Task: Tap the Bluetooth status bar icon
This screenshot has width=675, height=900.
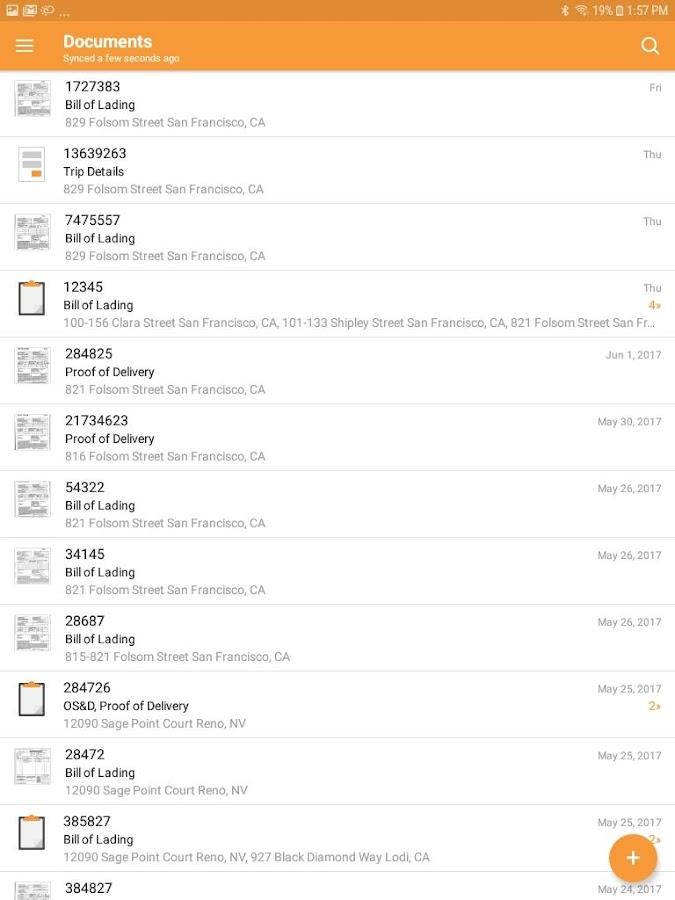Action: pyautogui.click(x=565, y=10)
